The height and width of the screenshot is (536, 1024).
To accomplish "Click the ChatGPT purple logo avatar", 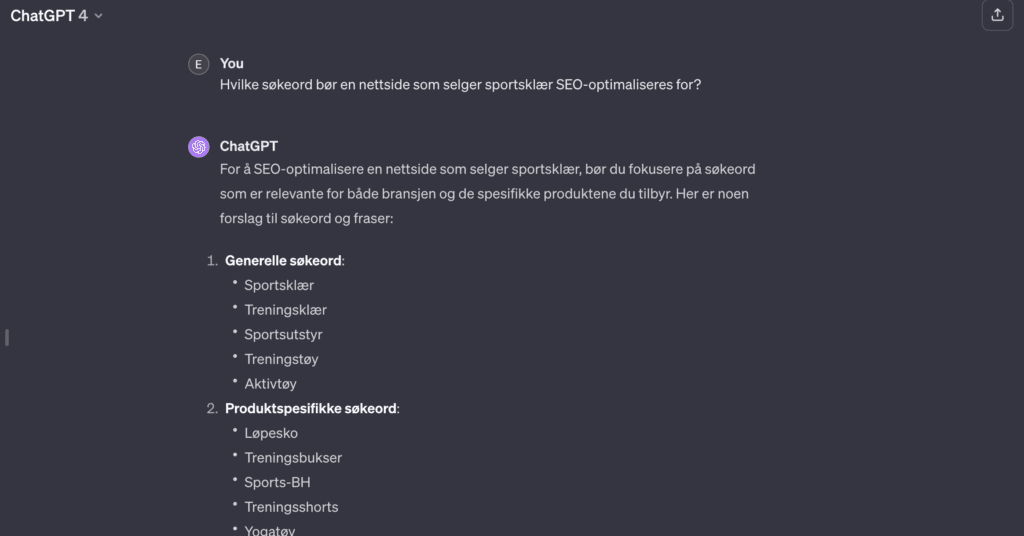I will click(199, 147).
